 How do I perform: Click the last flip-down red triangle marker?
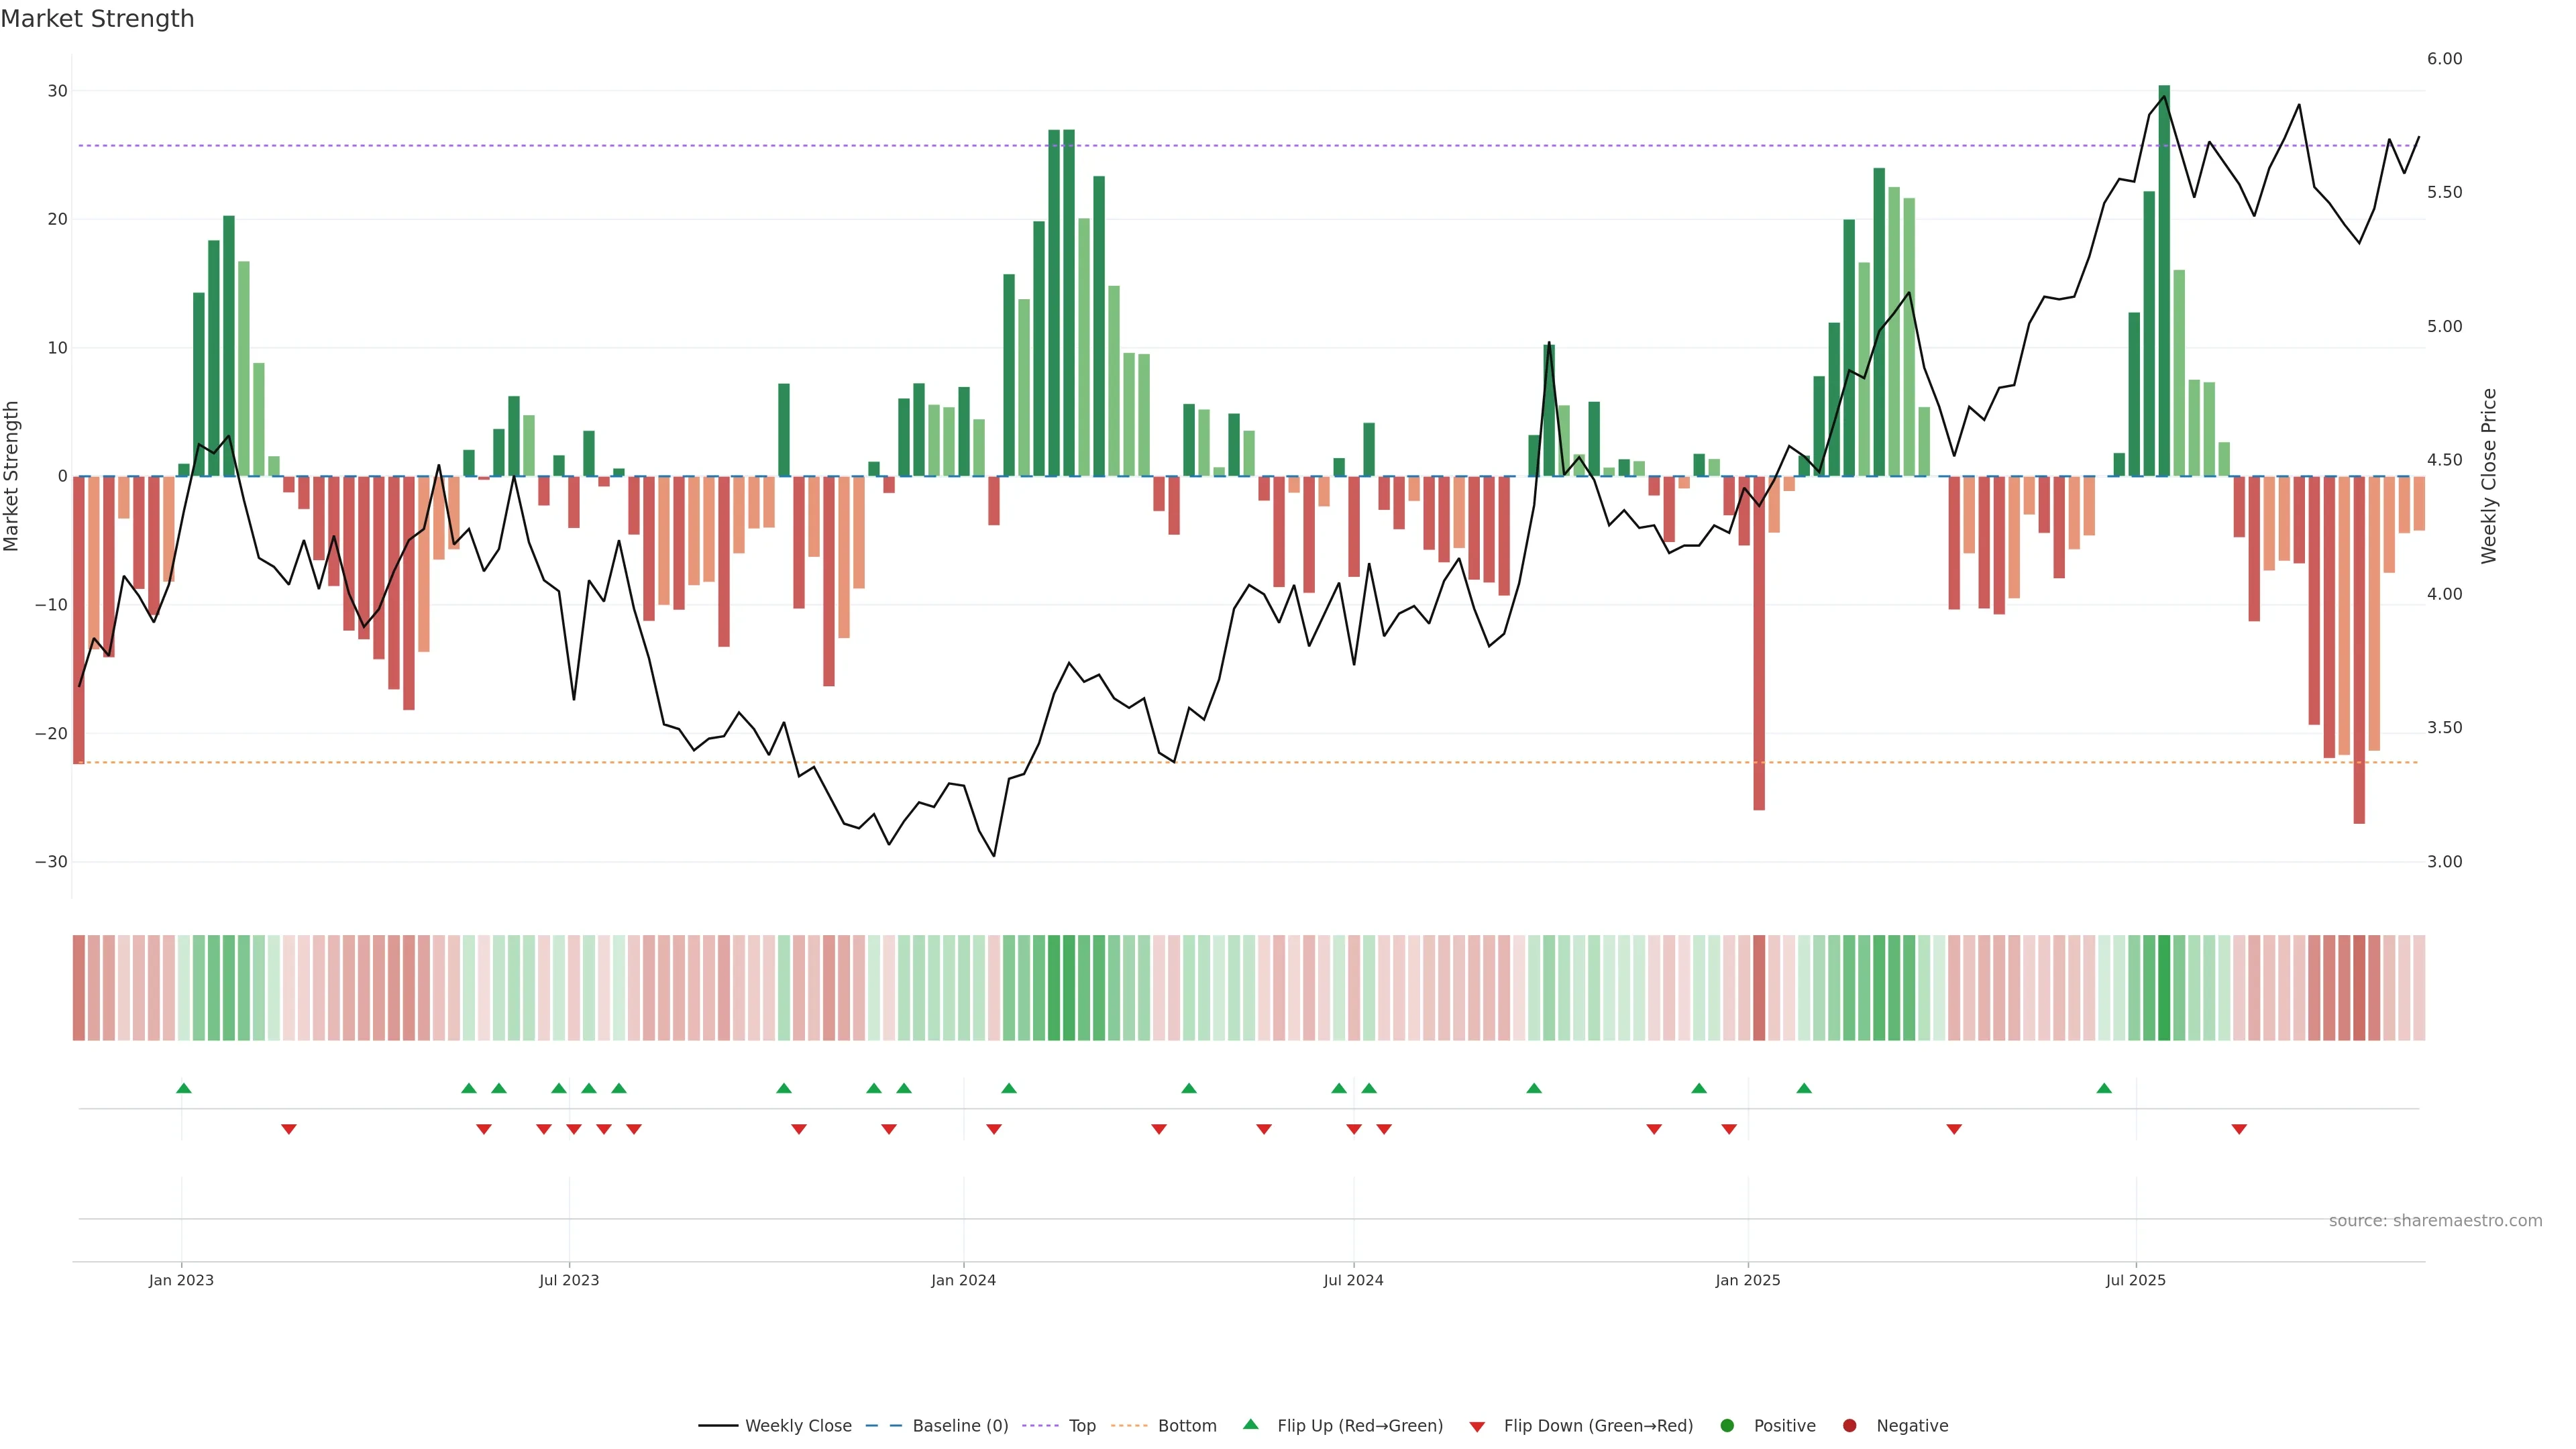2239,1129
